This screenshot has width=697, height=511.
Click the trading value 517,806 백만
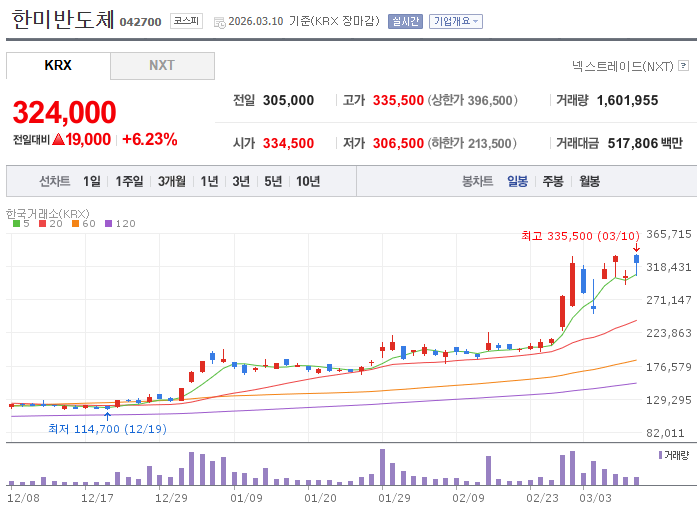pos(645,143)
